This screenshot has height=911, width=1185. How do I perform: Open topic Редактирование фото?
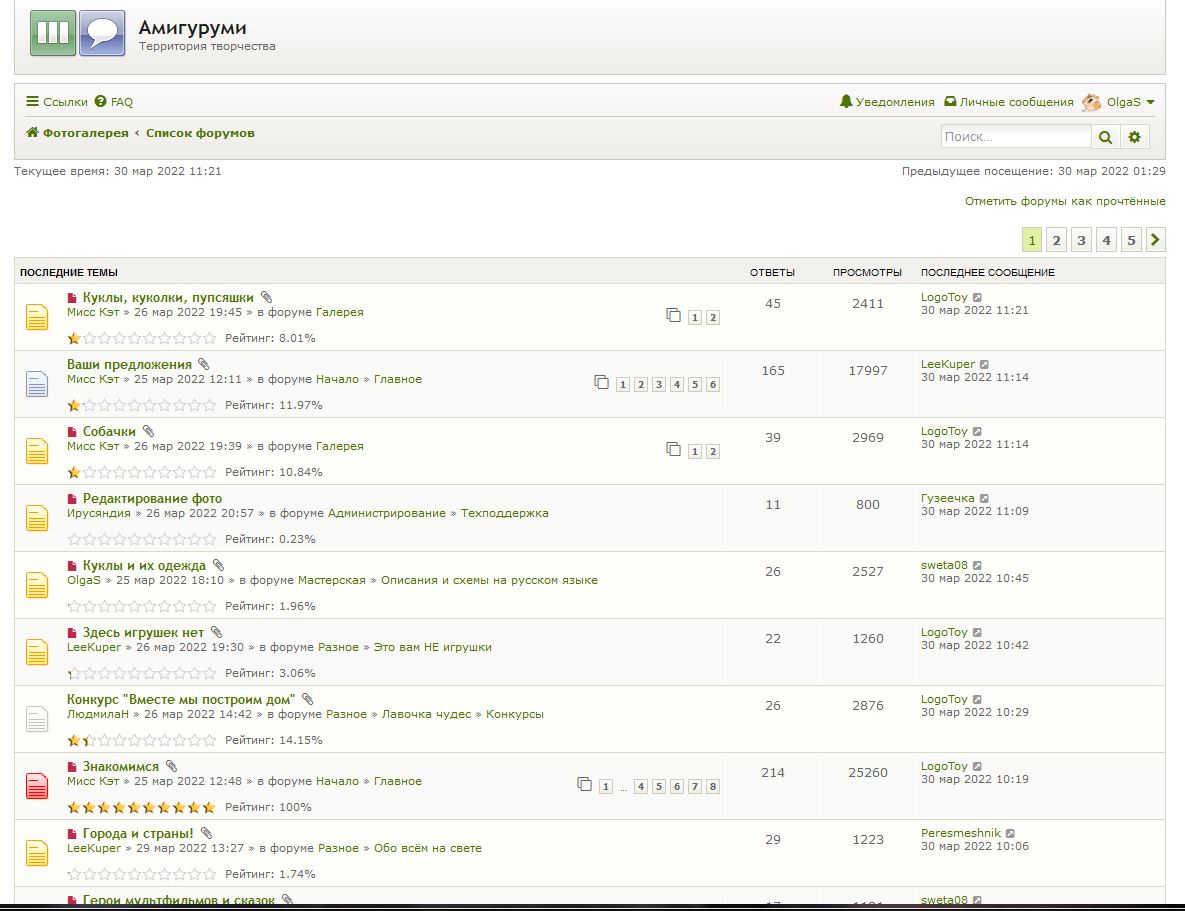click(152, 498)
